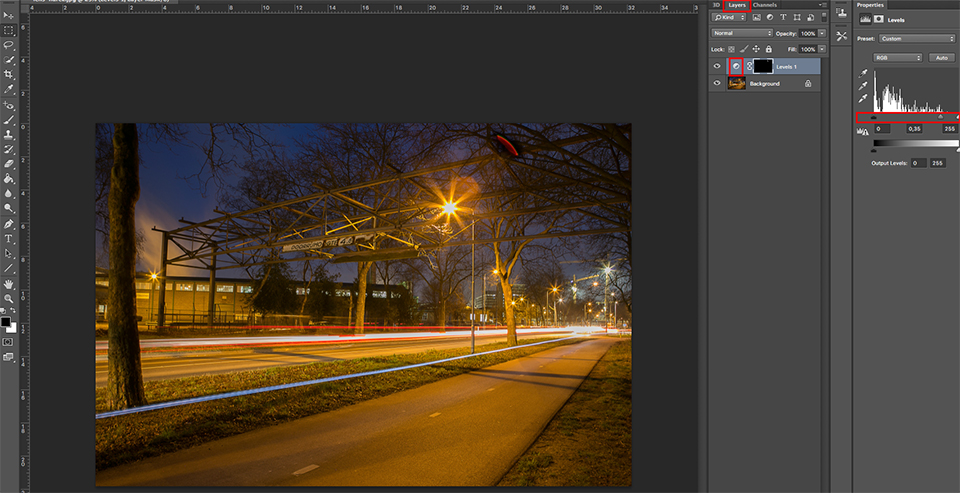This screenshot has height=493, width=960.
Task: Click the midtone value field 0,35
Action: point(915,129)
